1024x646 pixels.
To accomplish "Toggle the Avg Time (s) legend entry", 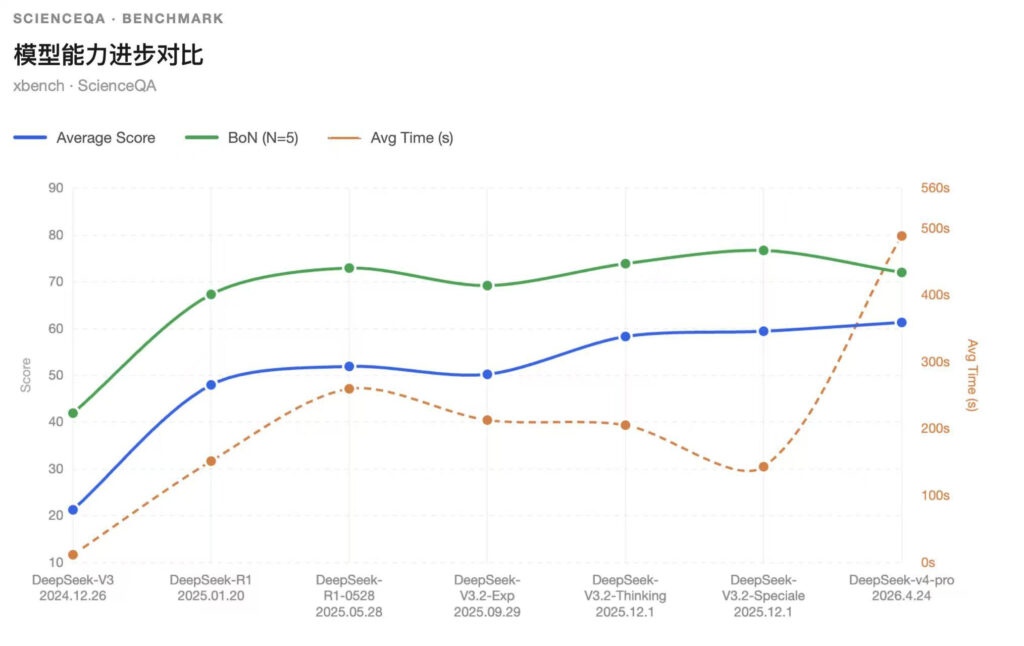I will tap(411, 138).
